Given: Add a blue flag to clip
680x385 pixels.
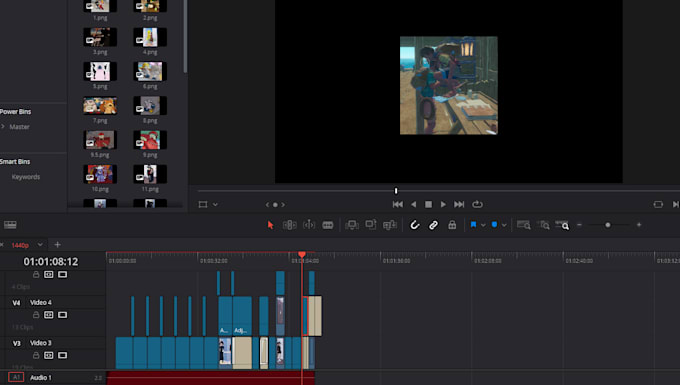Looking at the screenshot, I should click(x=473, y=225).
